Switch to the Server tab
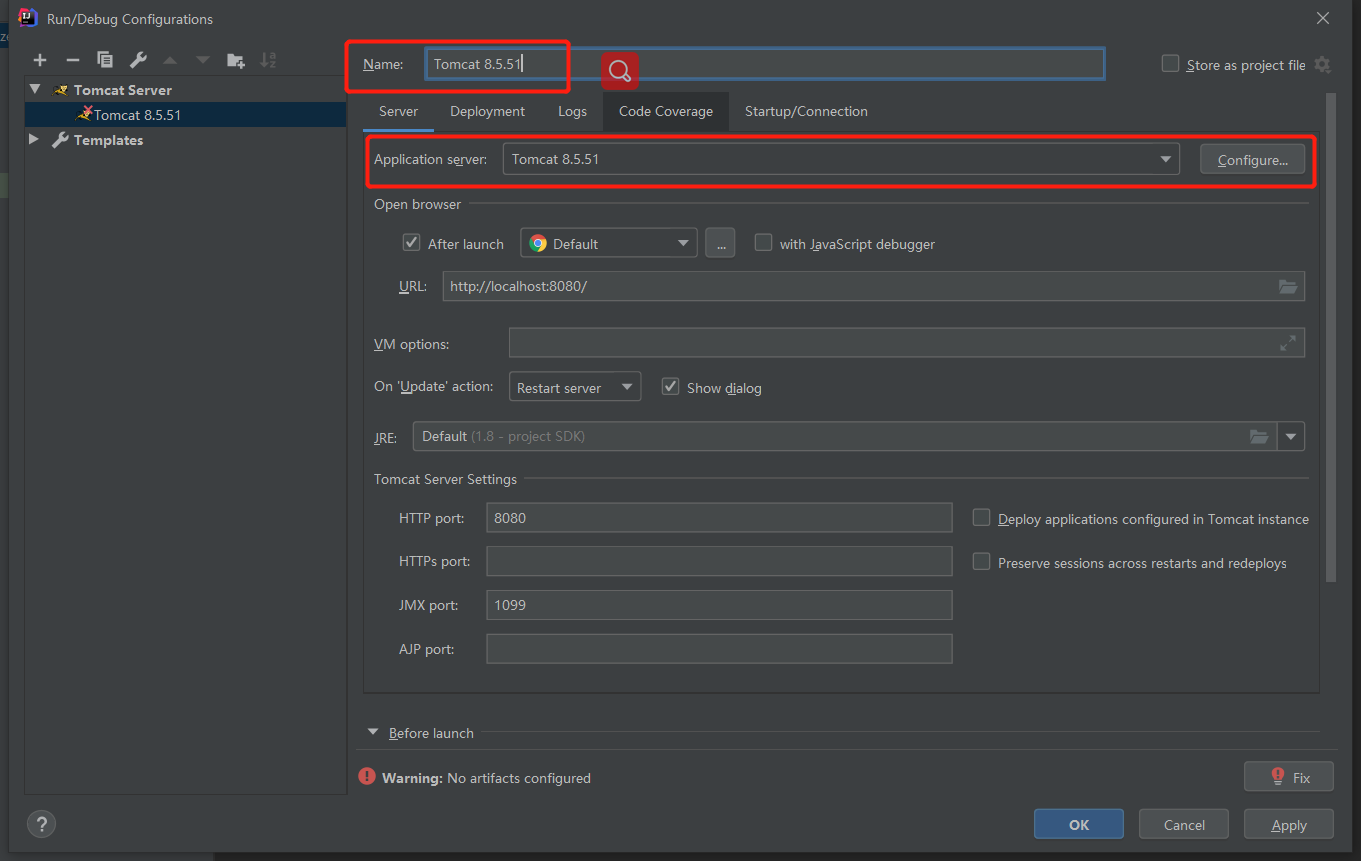 click(398, 111)
